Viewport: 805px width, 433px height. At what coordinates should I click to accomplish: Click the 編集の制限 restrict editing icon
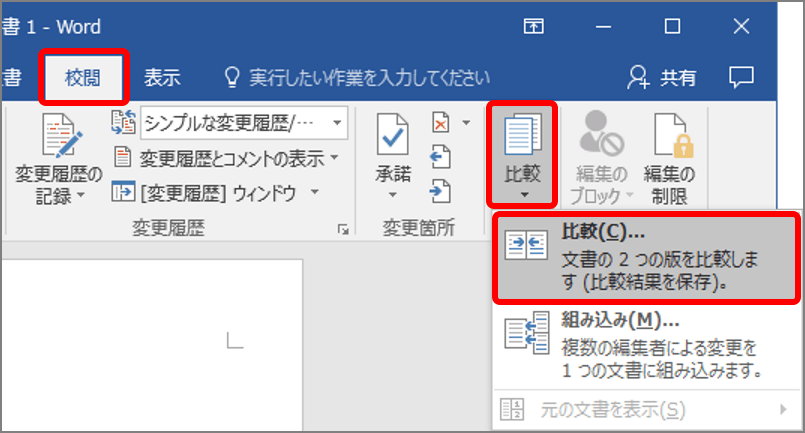(673, 135)
